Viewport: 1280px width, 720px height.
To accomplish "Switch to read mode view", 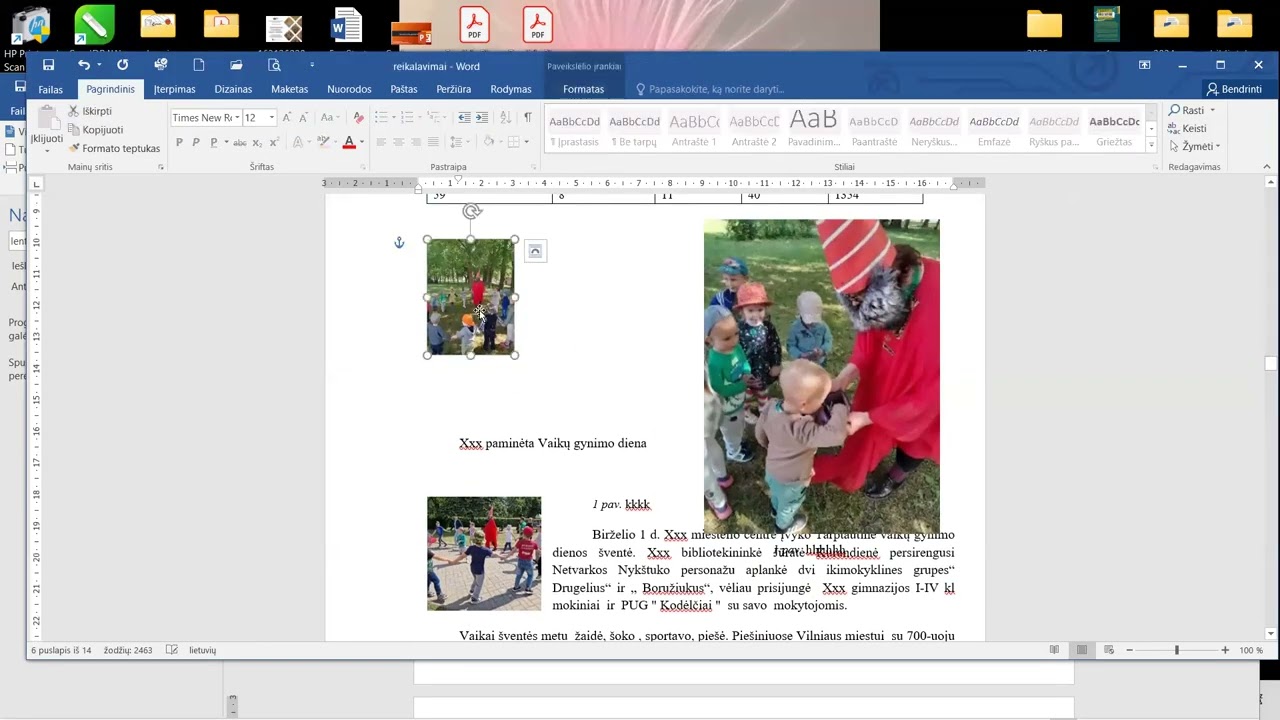I will [x=1054, y=650].
